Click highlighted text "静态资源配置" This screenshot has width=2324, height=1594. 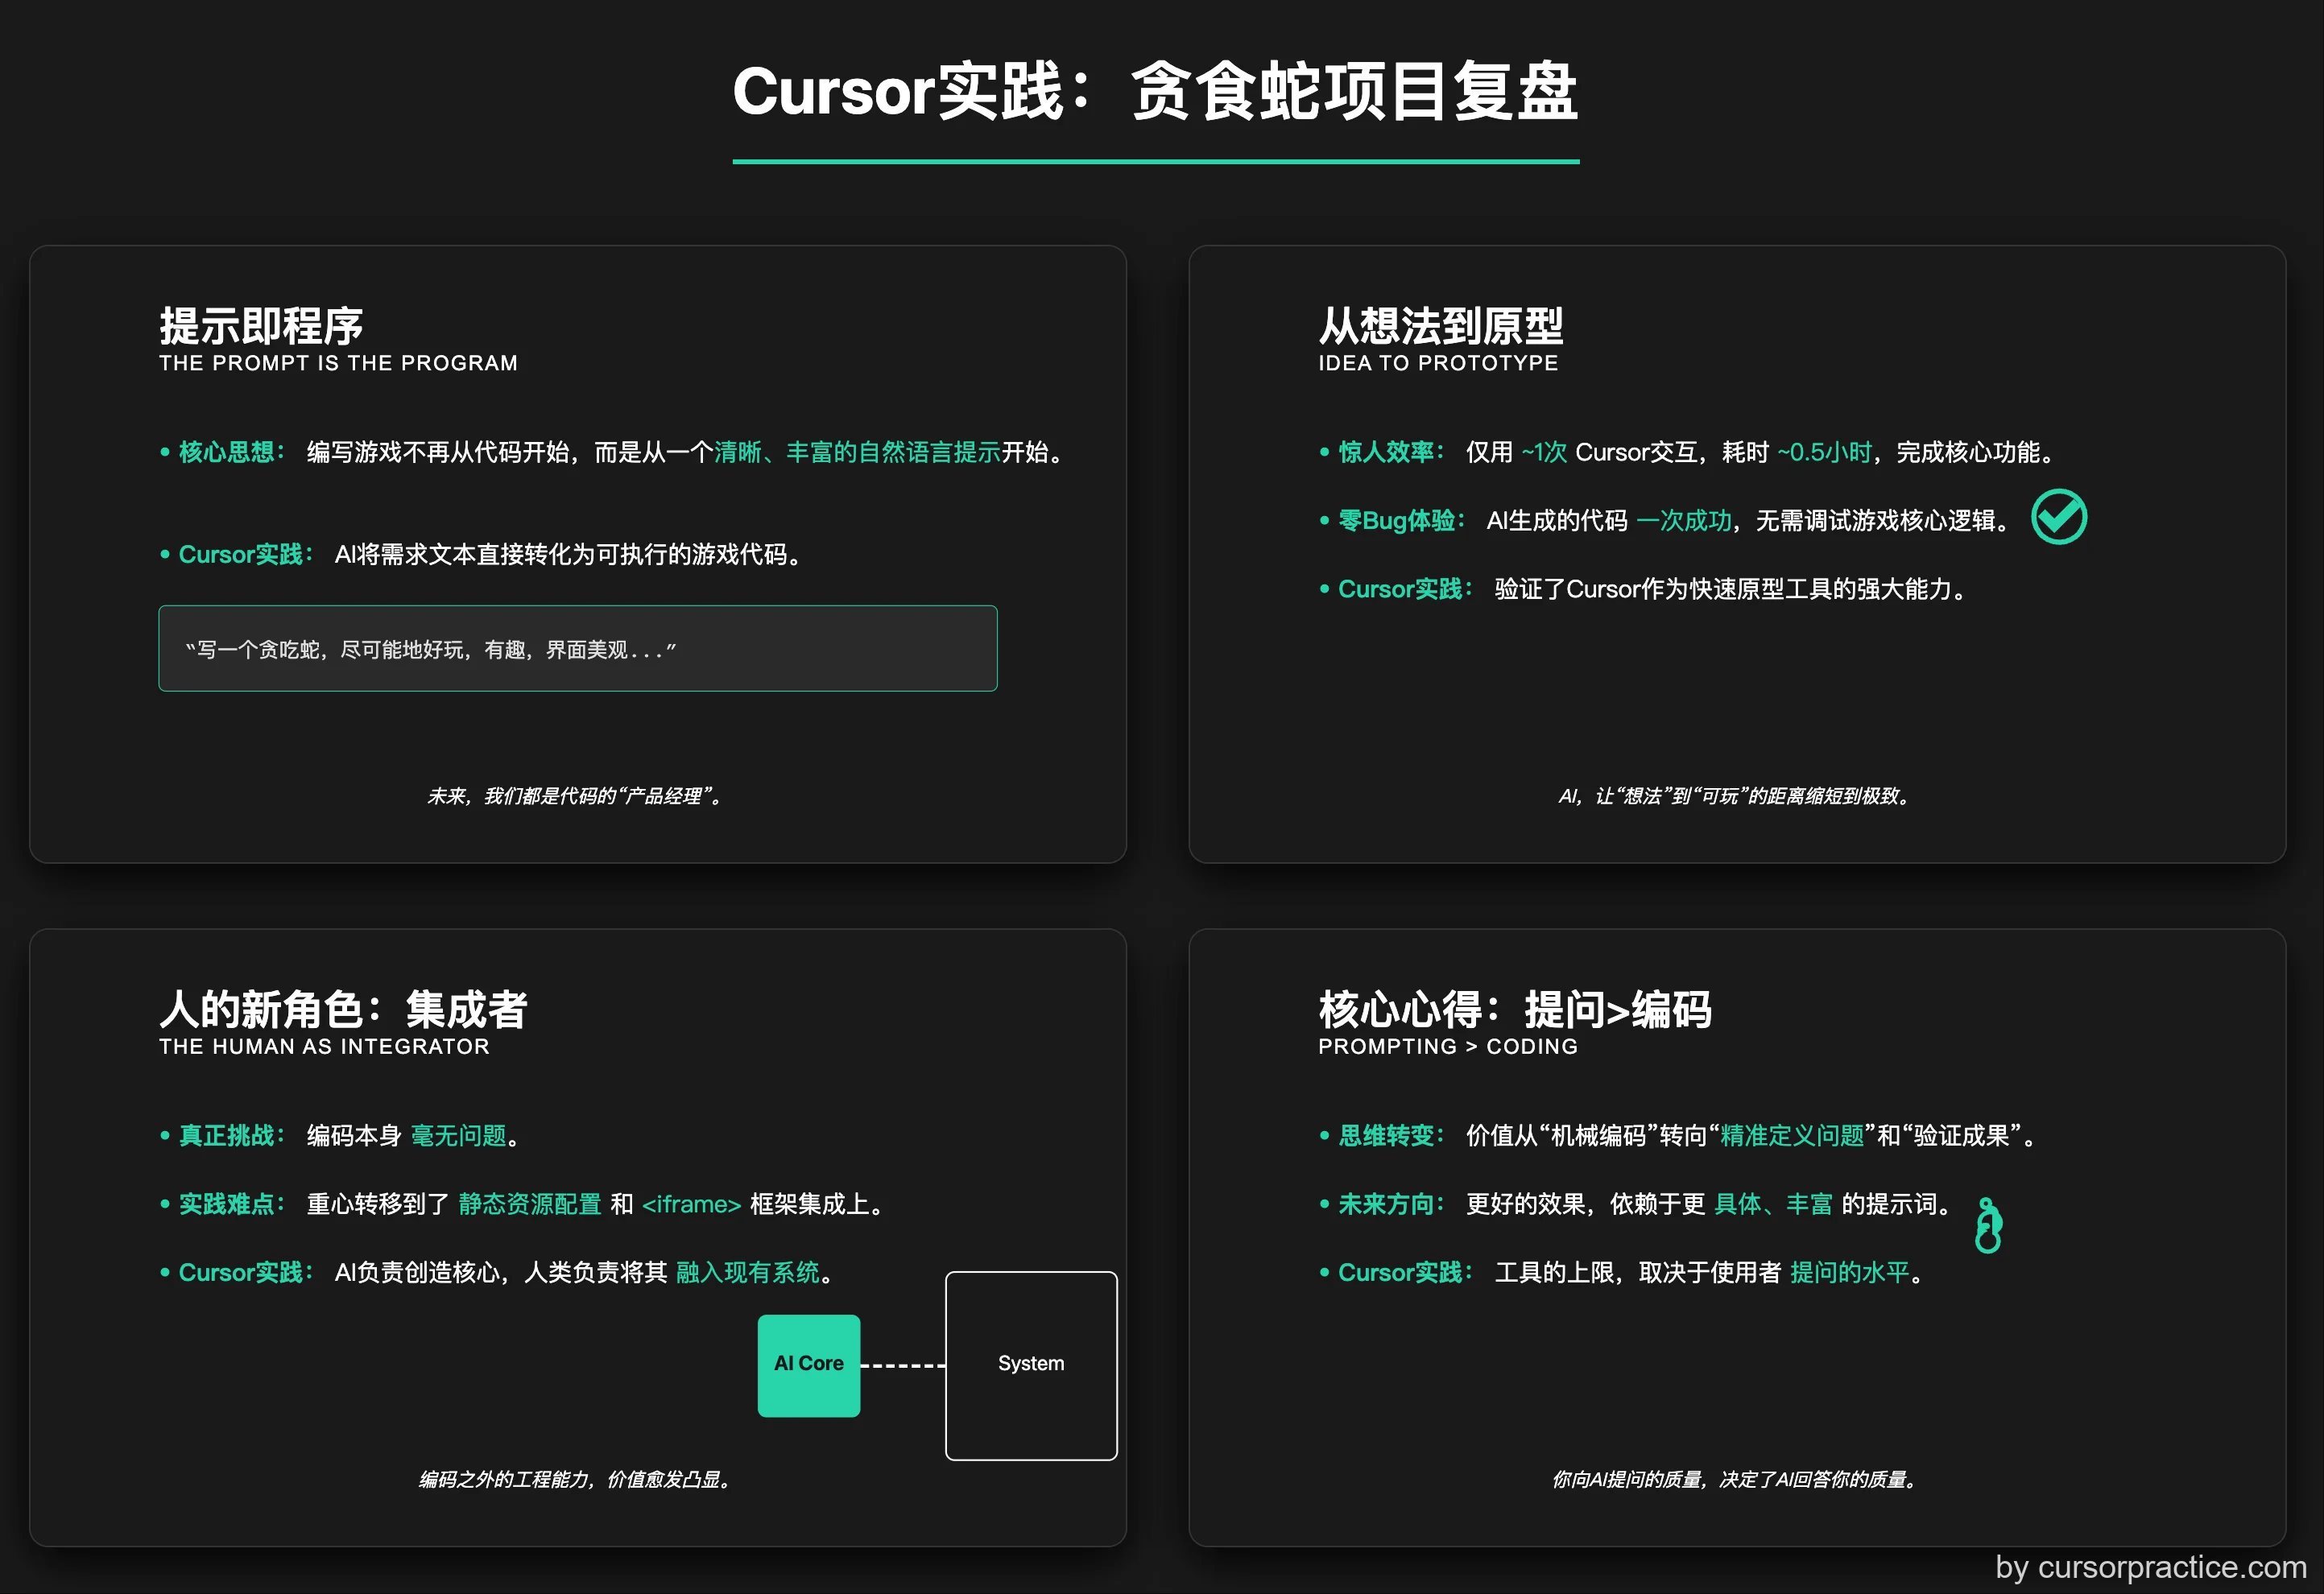[x=530, y=1204]
